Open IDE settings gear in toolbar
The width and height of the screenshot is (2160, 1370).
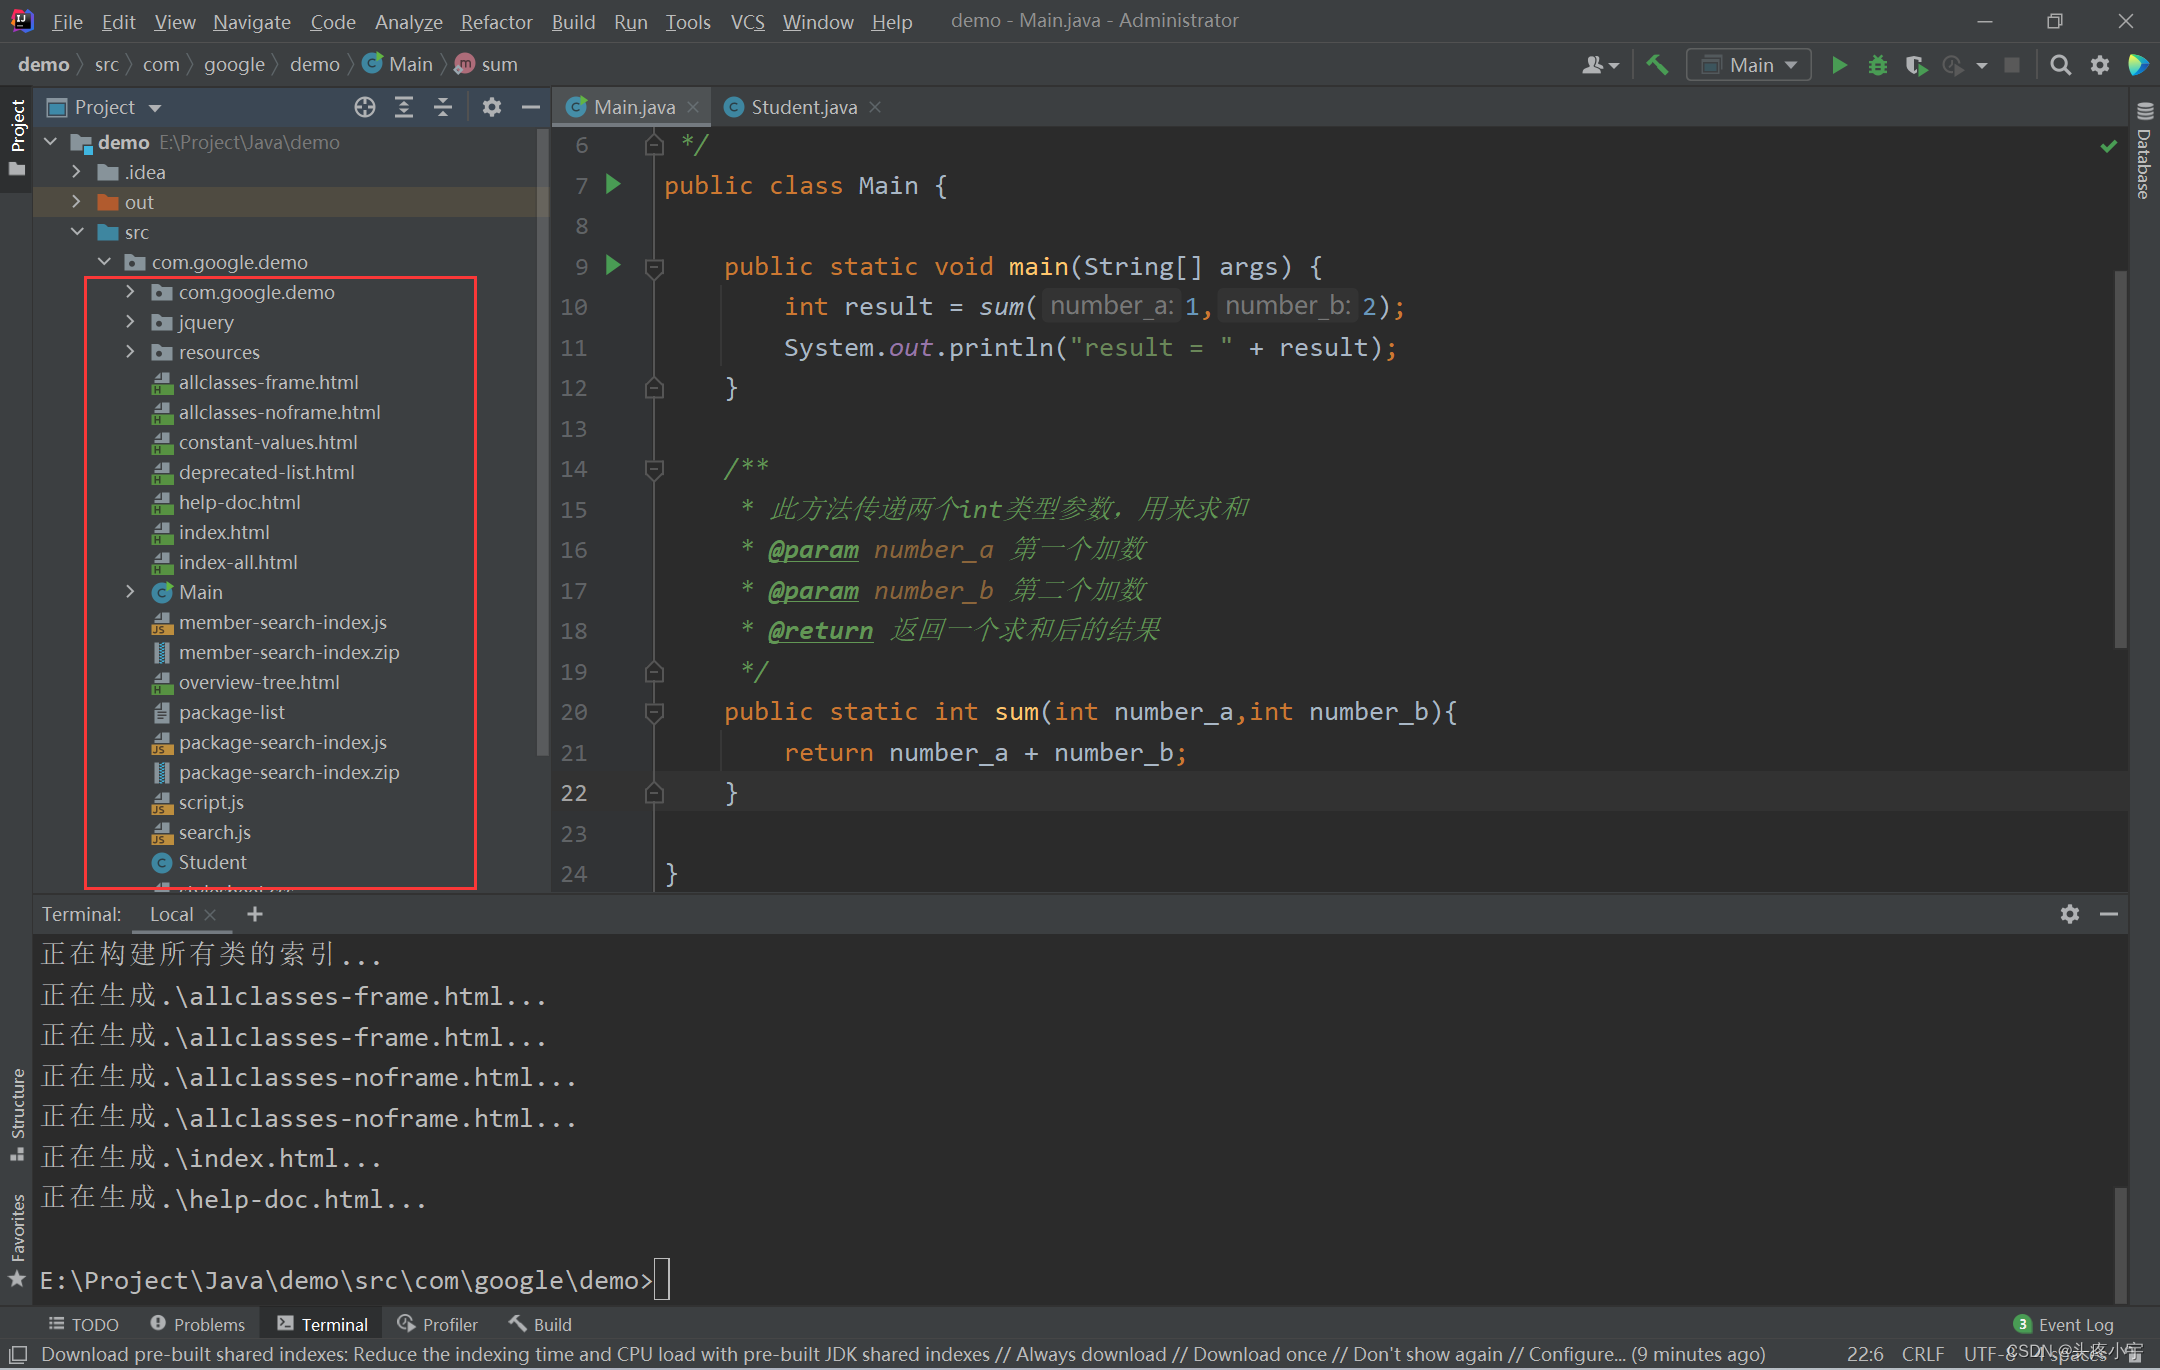pyautogui.click(x=2100, y=65)
